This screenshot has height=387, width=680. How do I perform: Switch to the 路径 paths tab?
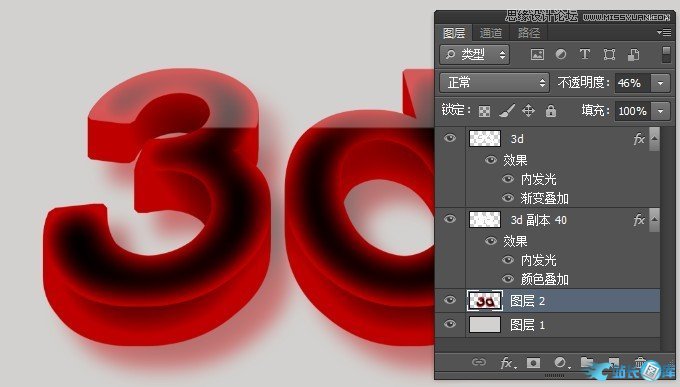click(528, 33)
